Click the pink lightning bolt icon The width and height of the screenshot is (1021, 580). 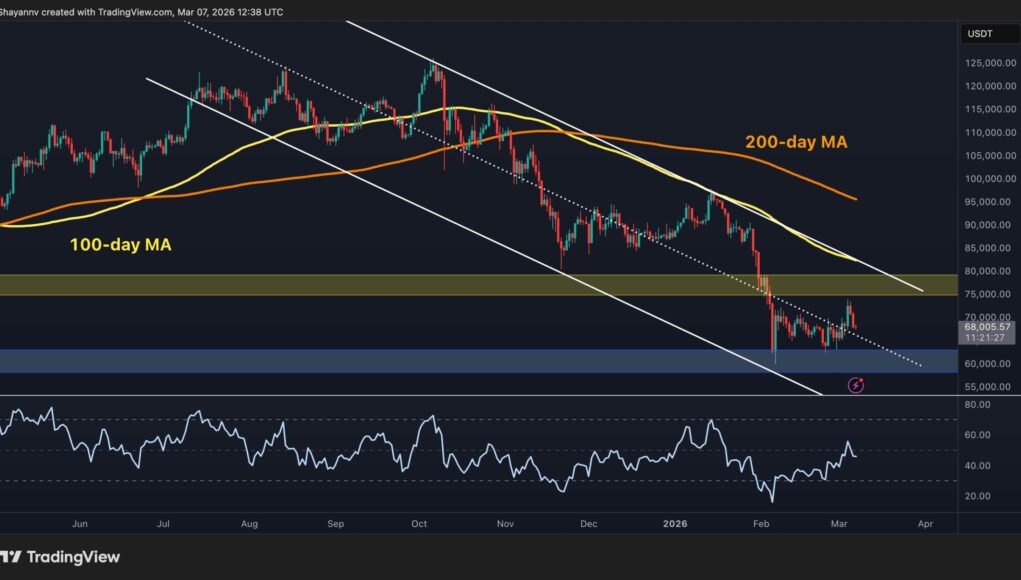click(x=856, y=383)
